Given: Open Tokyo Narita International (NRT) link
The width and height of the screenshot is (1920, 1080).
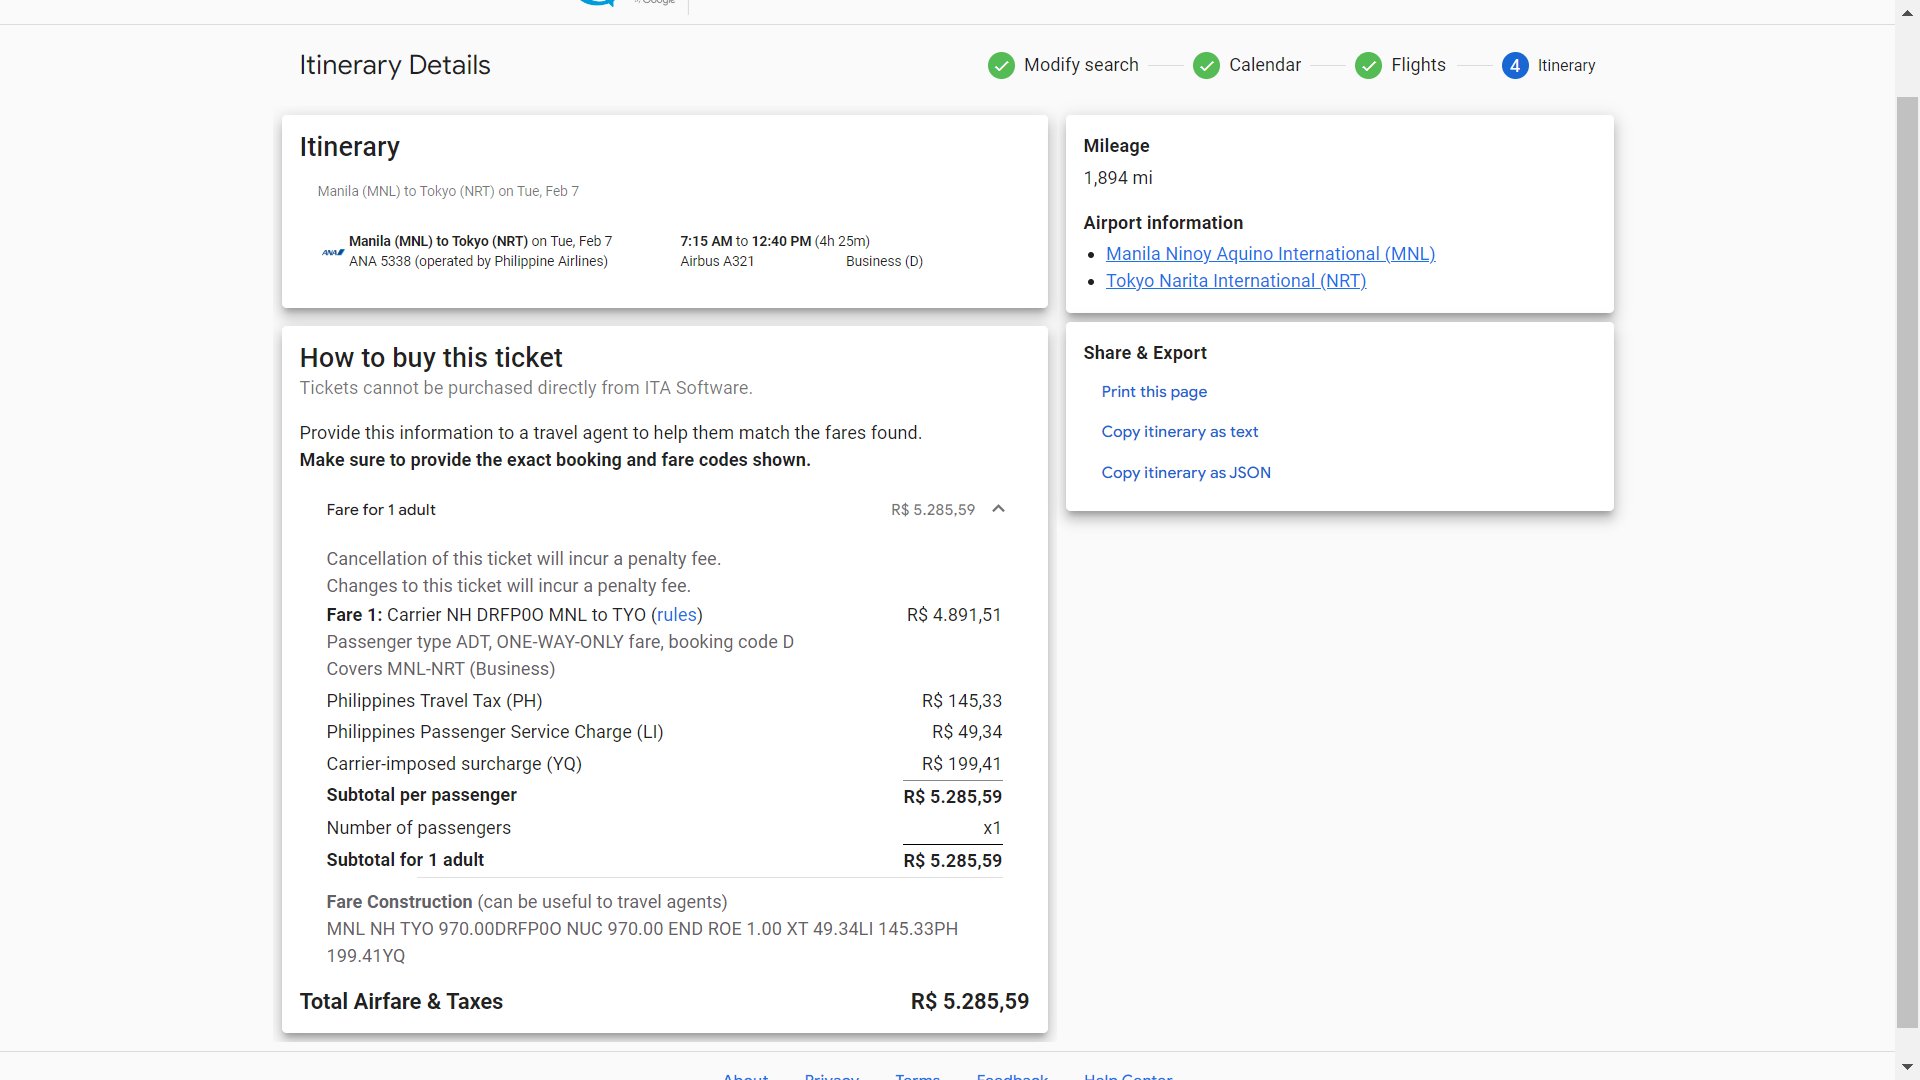Looking at the screenshot, I should 1236,281.
